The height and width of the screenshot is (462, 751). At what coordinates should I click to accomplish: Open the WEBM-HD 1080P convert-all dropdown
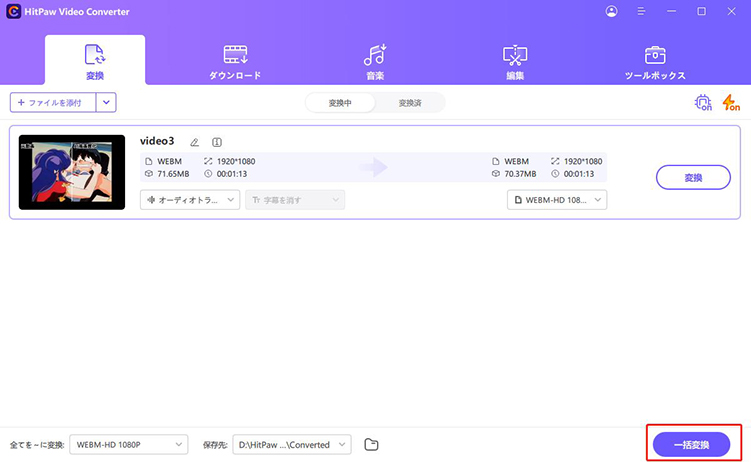click(129, 445)
